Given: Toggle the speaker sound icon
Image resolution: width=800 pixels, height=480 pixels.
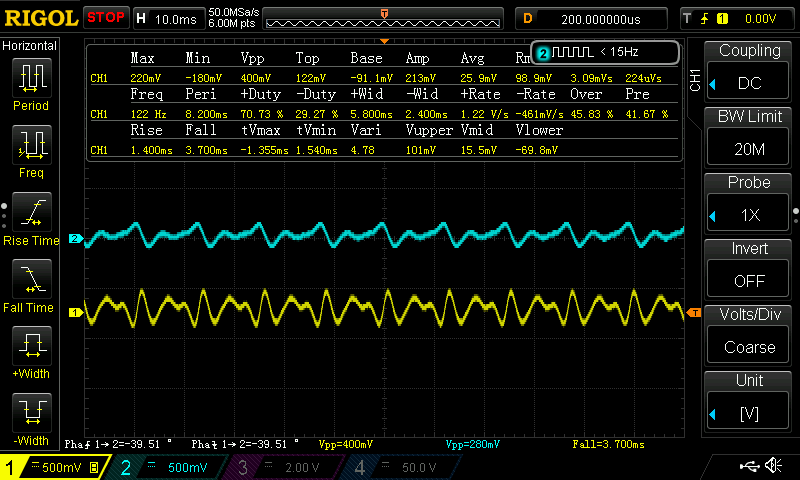Looking at the screenshot, I should [x=773, y=466].
